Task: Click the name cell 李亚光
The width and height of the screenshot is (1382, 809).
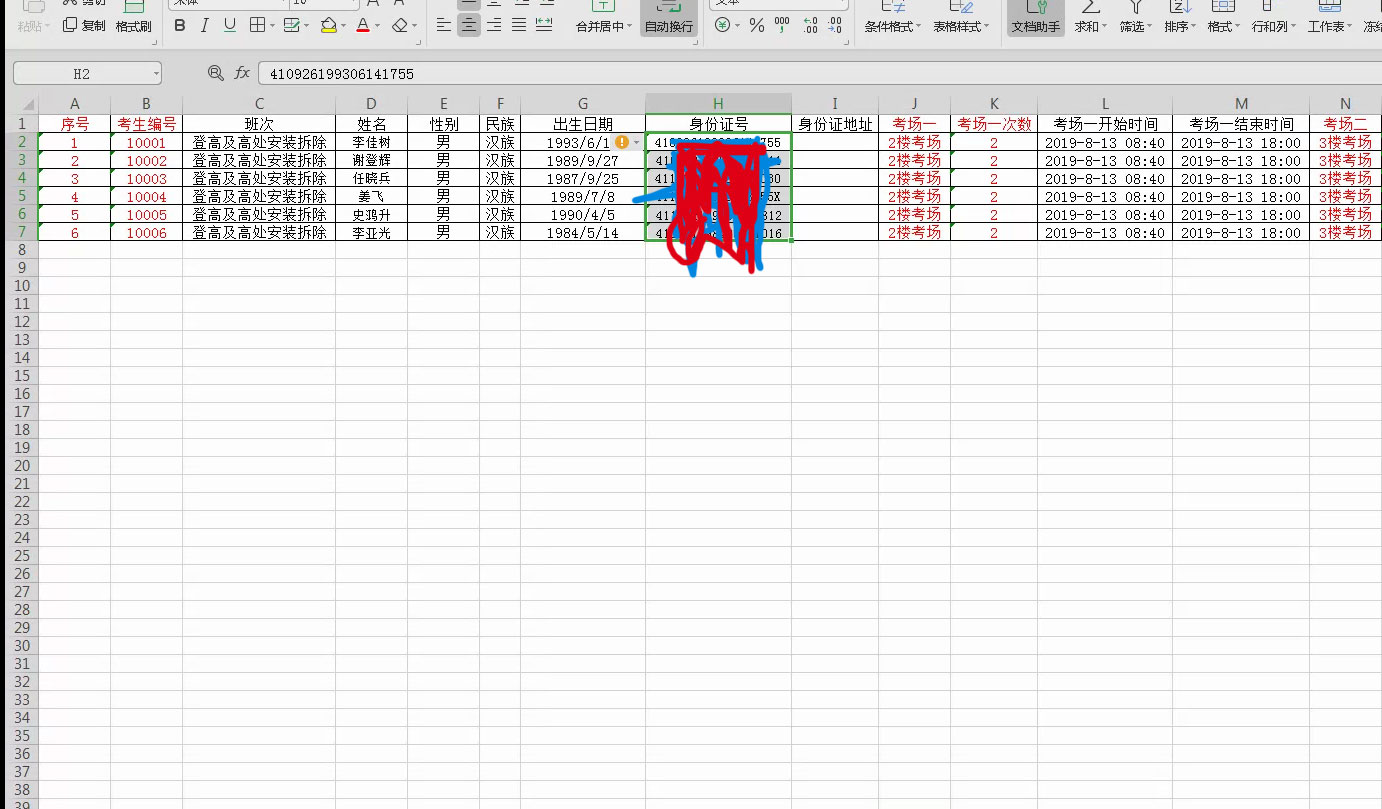Action: 371,233
